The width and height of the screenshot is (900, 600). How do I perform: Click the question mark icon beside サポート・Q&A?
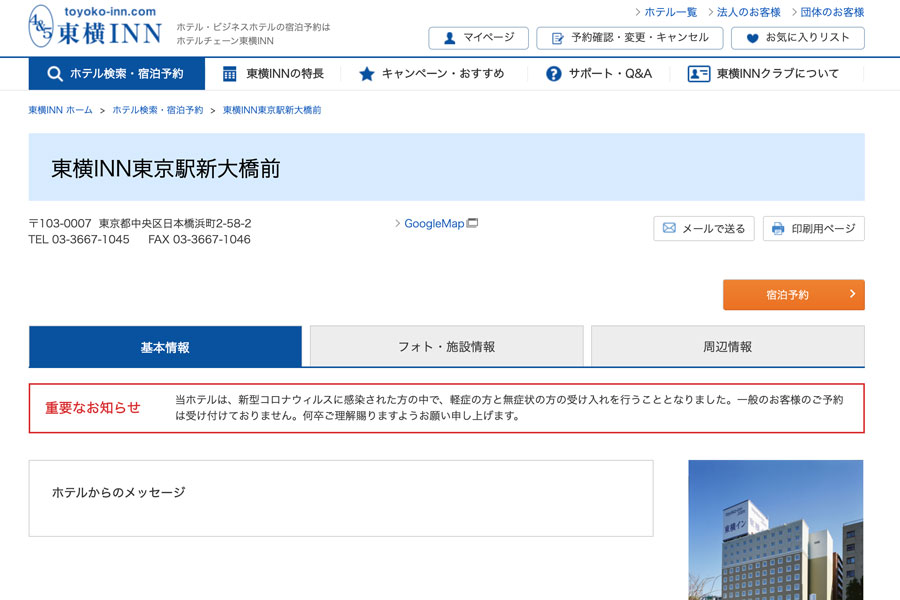[553, 73]
